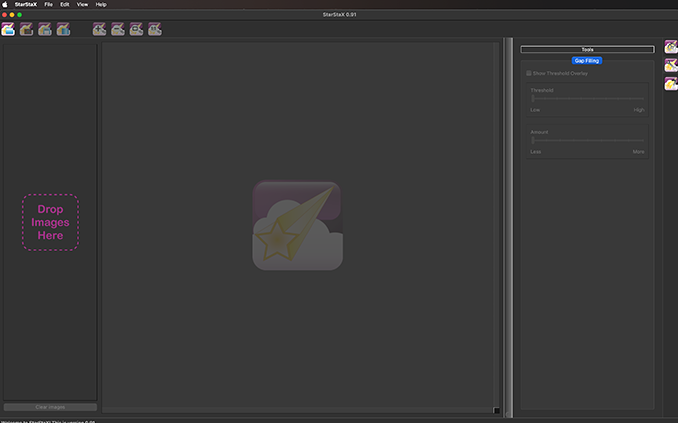Select the Gap Filling tab
The height and width of the screenshot is (423, 678).
586,61
